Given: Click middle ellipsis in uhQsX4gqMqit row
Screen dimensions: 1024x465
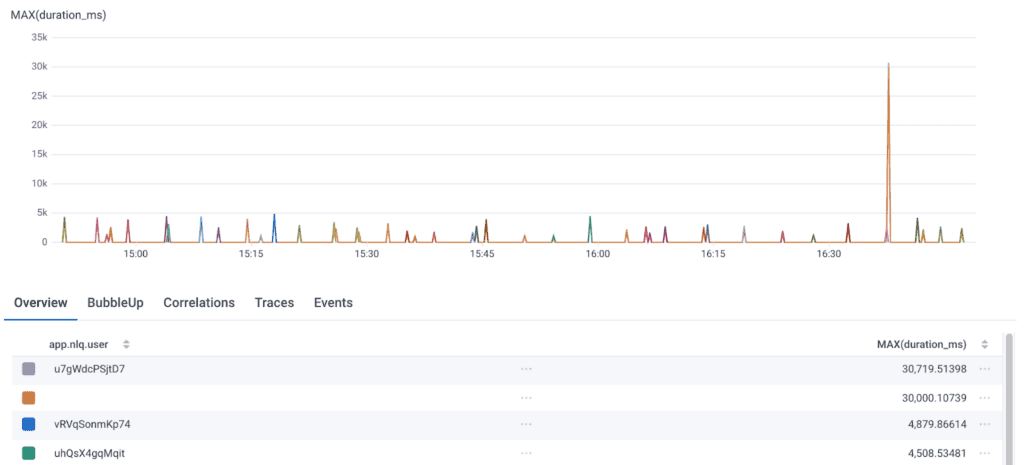Looking at the screenshot, I should tap(526, 453).
